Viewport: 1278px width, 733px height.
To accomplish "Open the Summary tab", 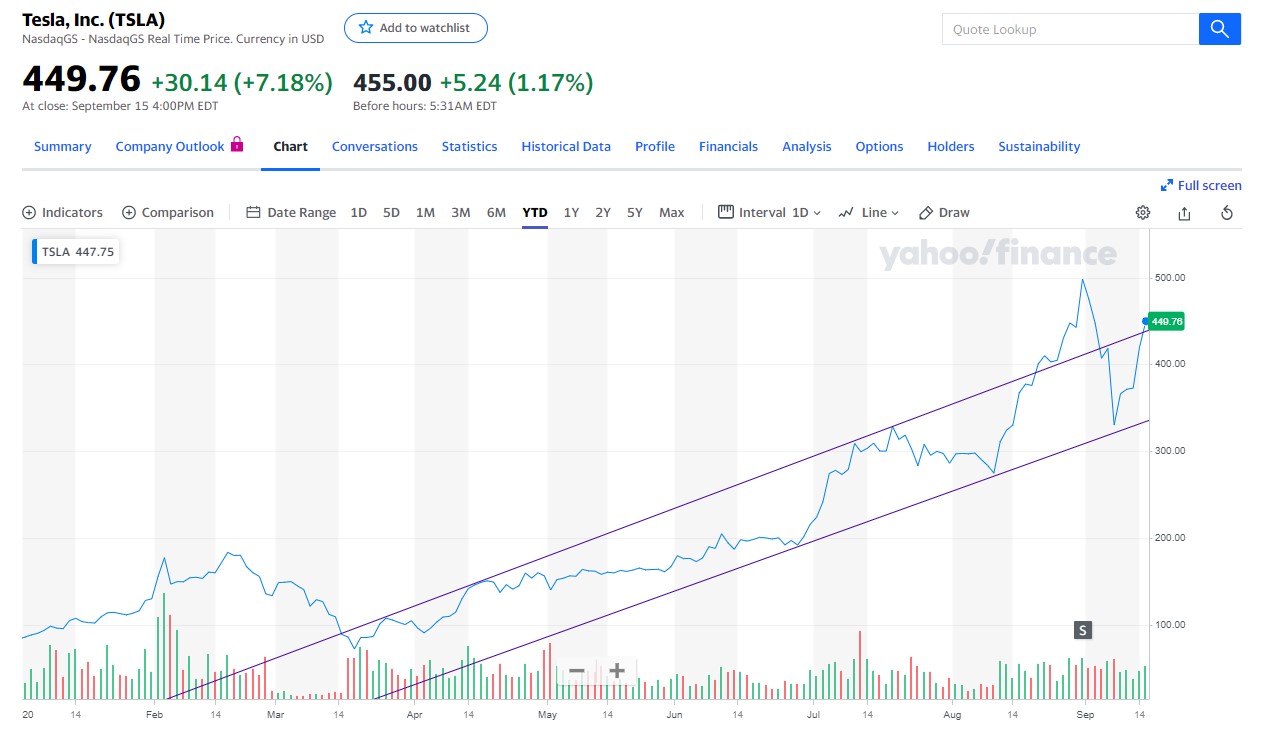I will click(x=62, y=146).
